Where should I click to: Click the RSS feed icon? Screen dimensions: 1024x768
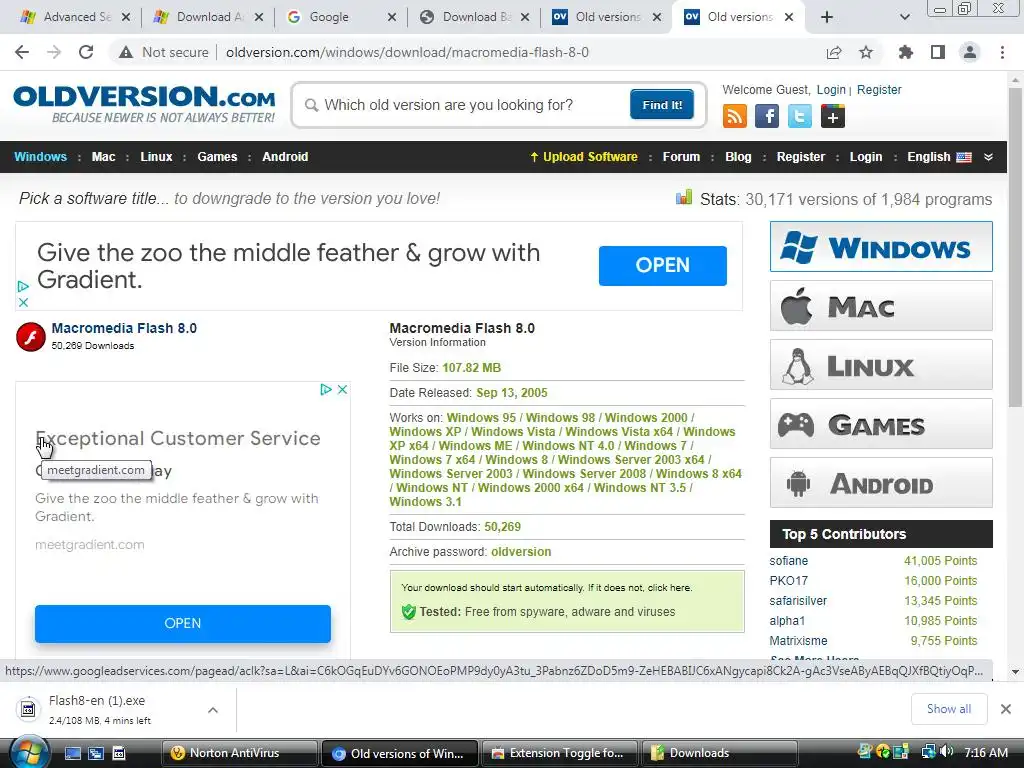point(735,116)
